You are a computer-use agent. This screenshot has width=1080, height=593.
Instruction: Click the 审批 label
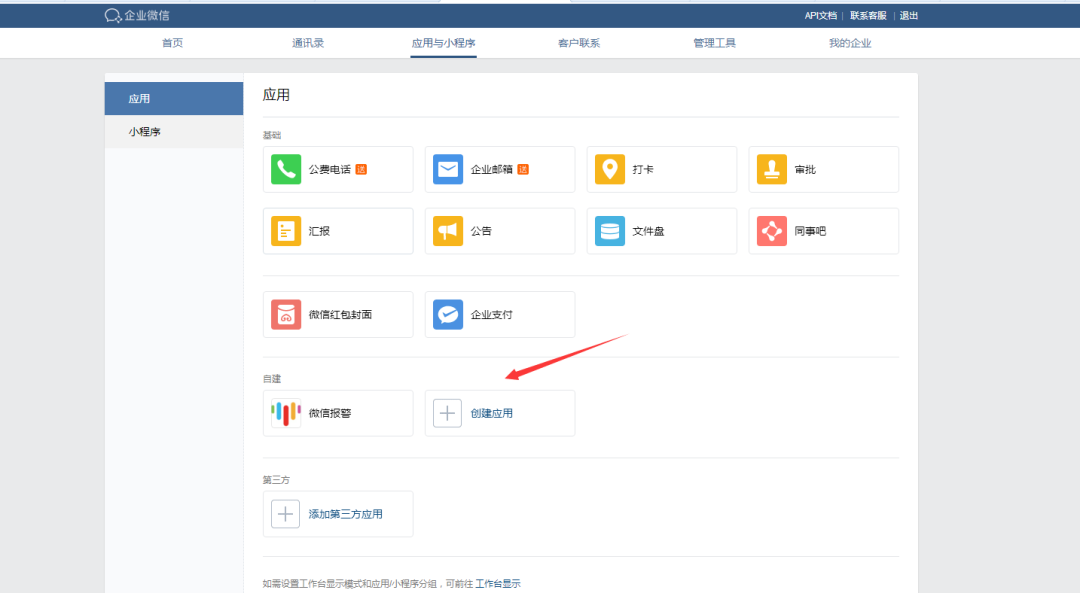coord(805,169)
